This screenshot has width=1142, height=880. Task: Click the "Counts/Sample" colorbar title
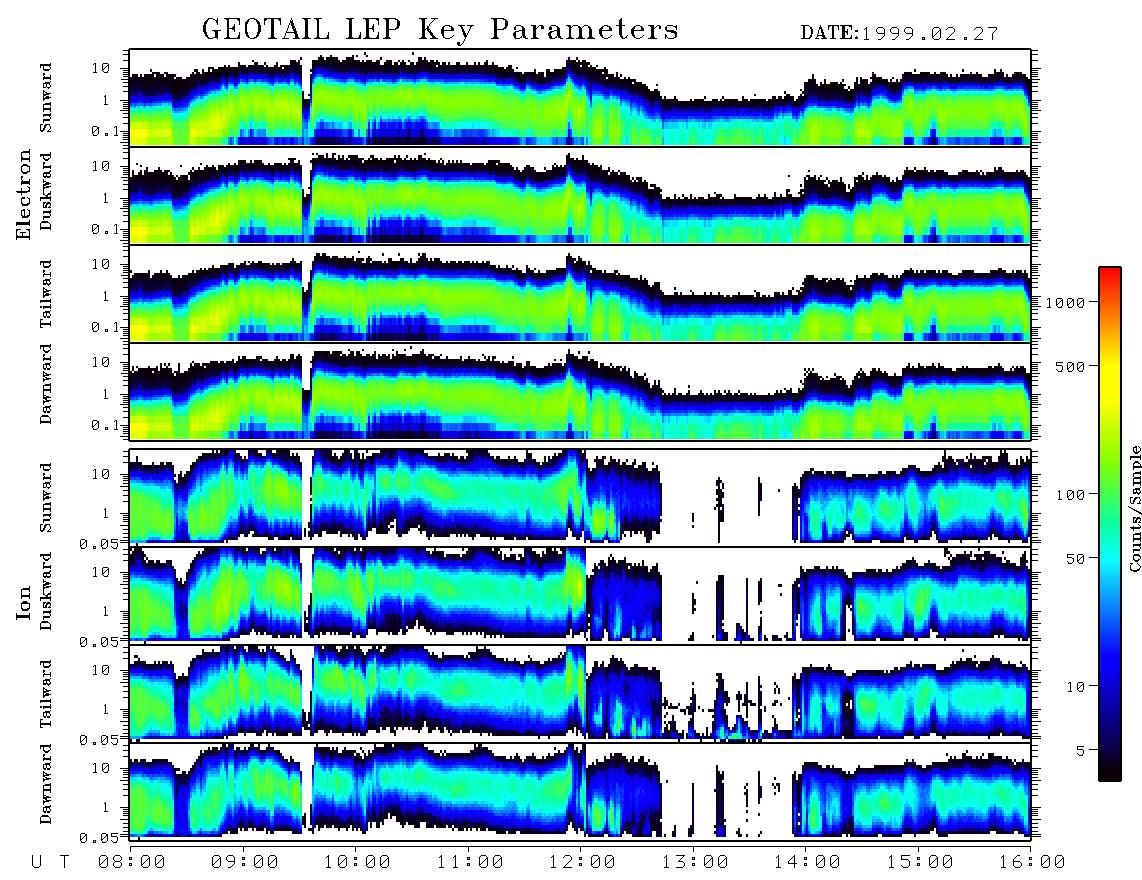[1134, 508]
